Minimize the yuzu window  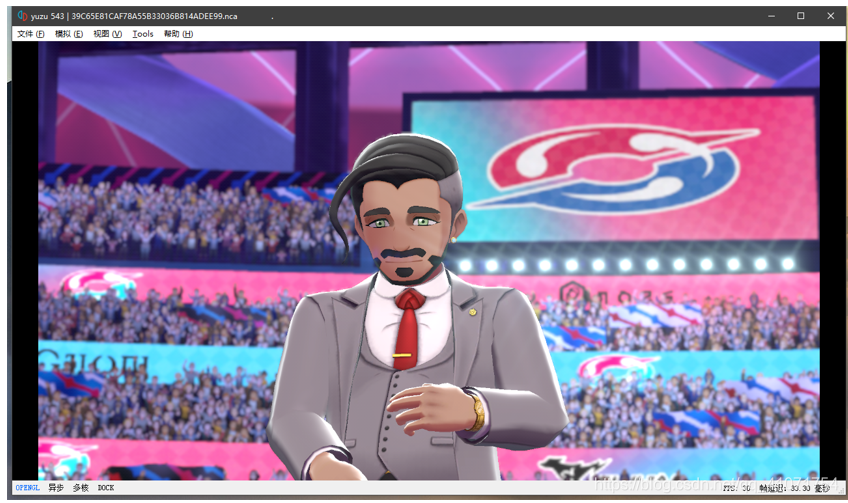pyautogui.click(x=771, y=16)
